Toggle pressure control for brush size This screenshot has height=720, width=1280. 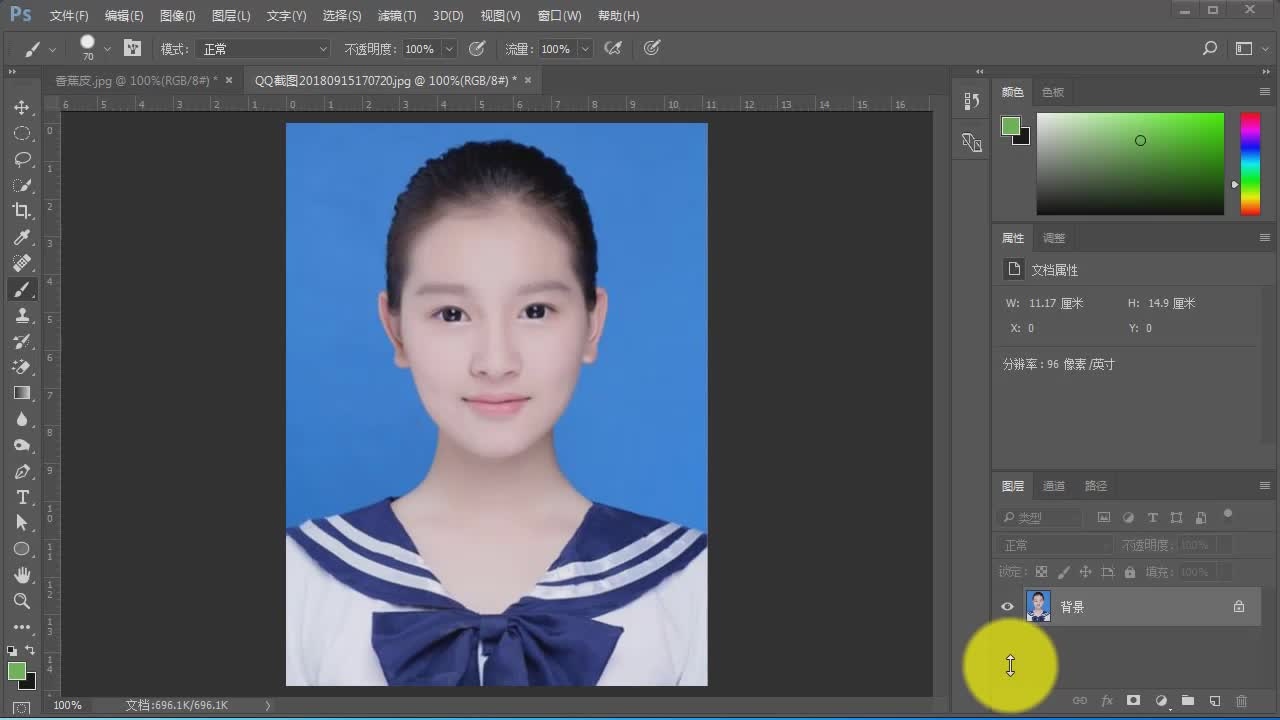click(652, 48)
